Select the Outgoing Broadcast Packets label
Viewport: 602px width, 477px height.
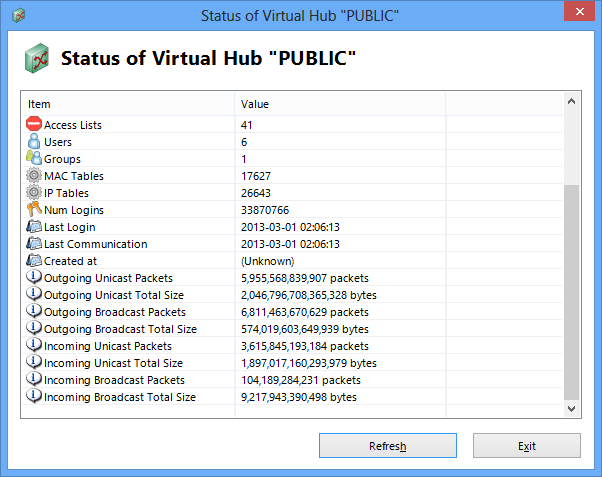coord(115,312)
